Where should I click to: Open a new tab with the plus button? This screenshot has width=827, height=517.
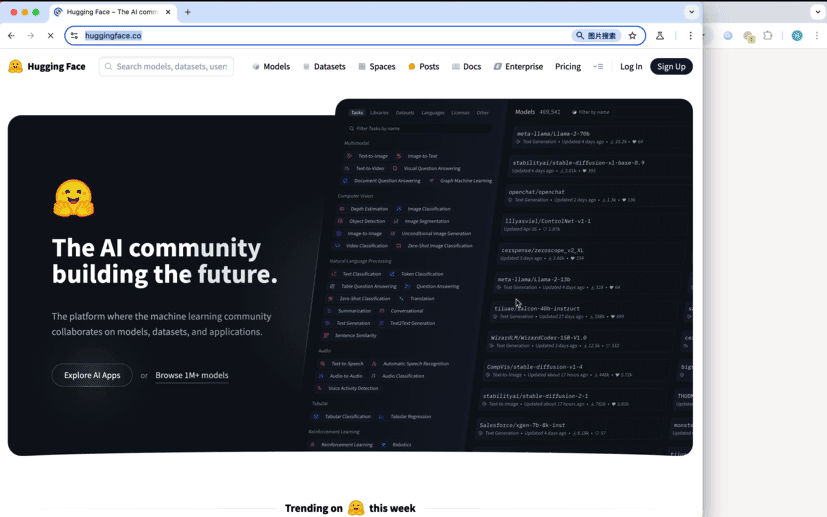pyautogui.click(x=187, y=12)
